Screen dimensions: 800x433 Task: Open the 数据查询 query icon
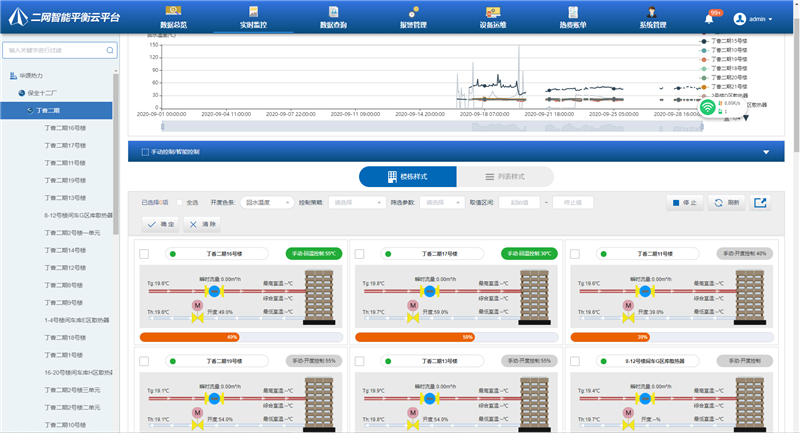(333, 11)
